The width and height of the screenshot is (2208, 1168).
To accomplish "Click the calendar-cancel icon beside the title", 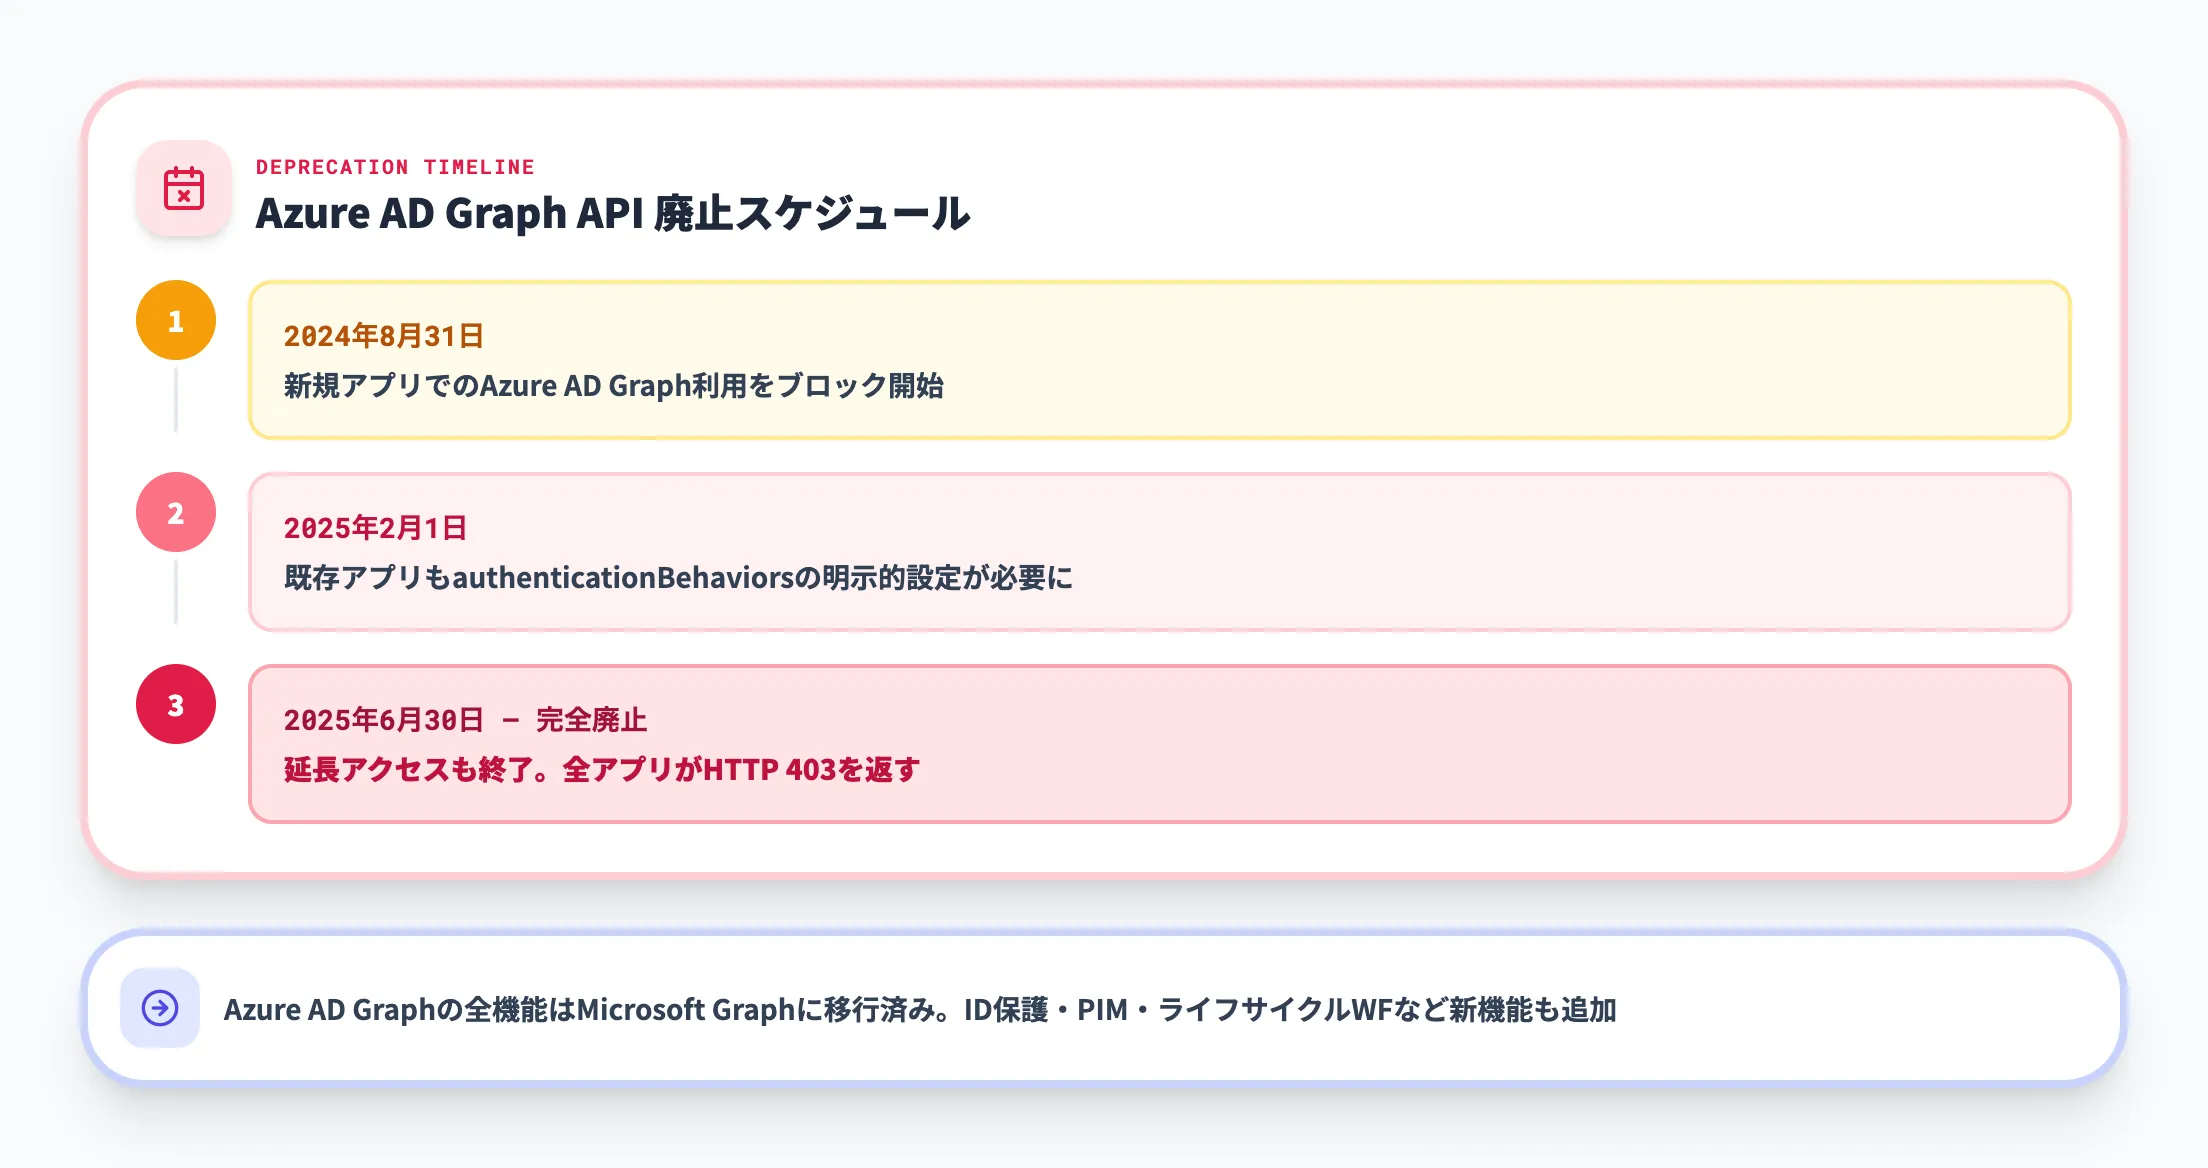I will (x=184, y=188).
